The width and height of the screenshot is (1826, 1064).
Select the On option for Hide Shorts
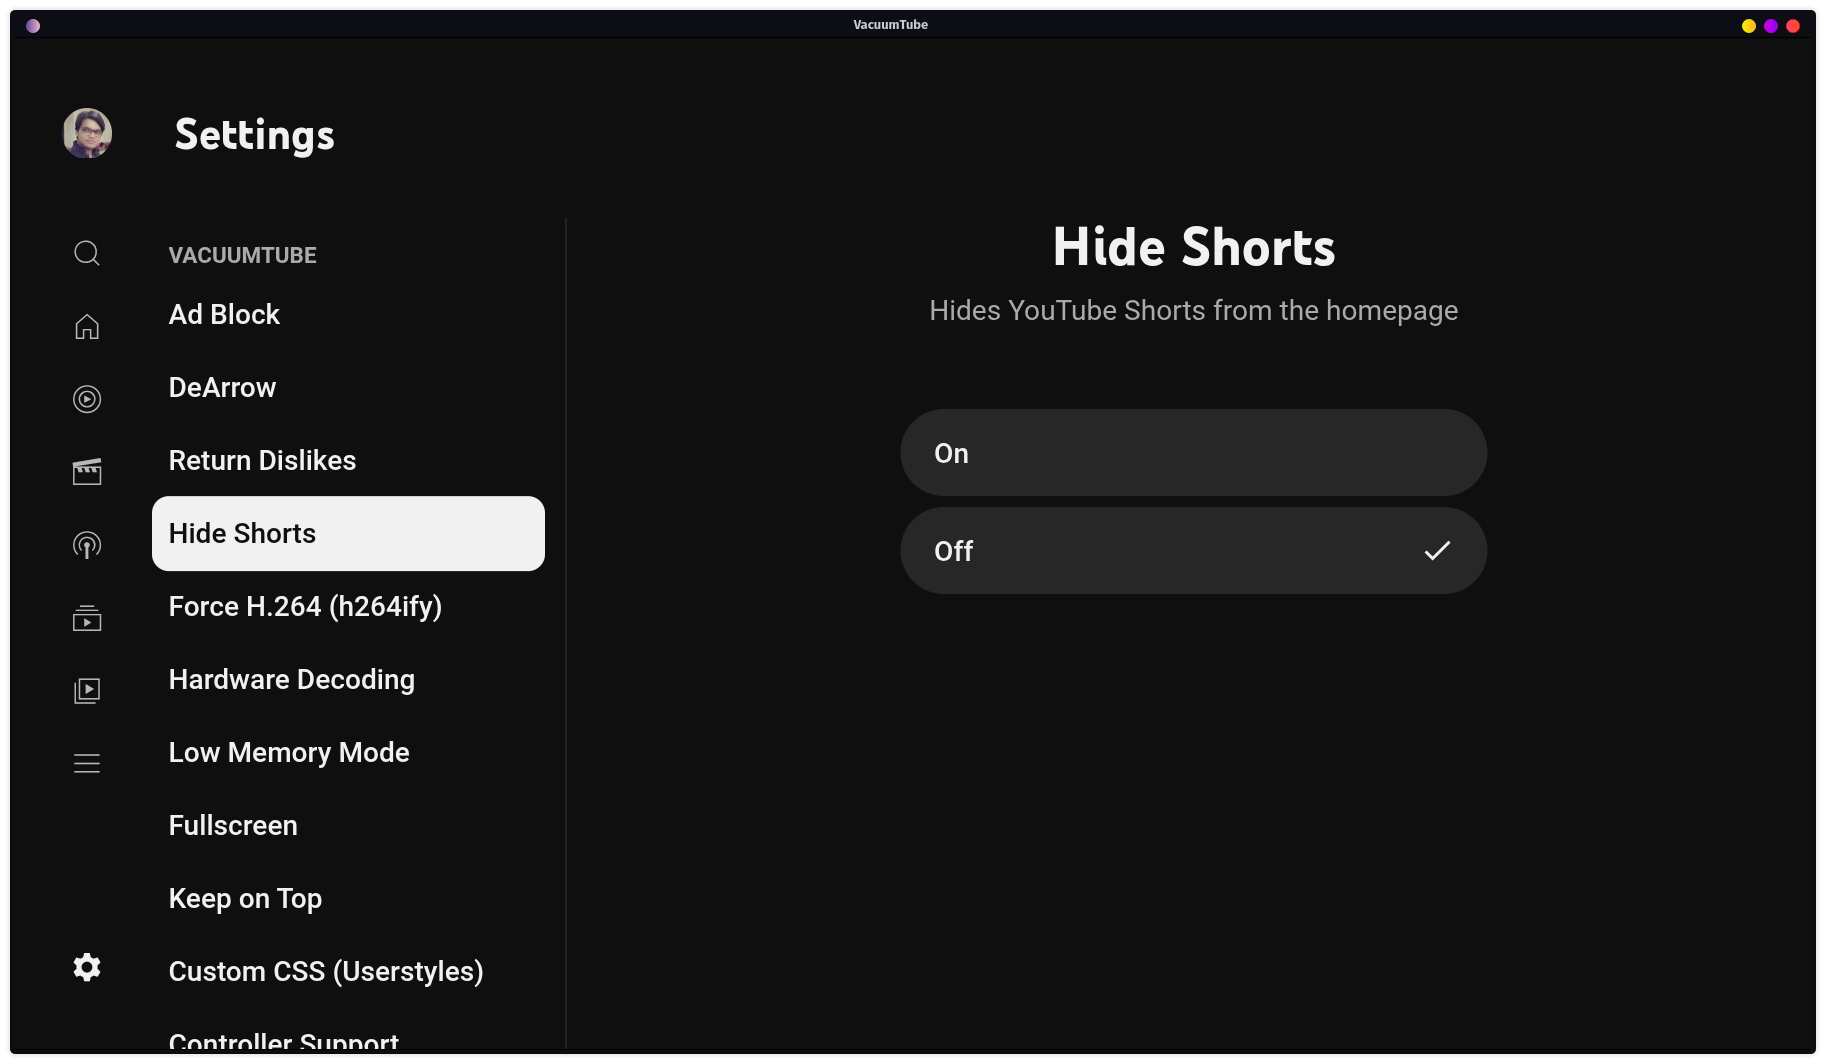[1193, 452]
